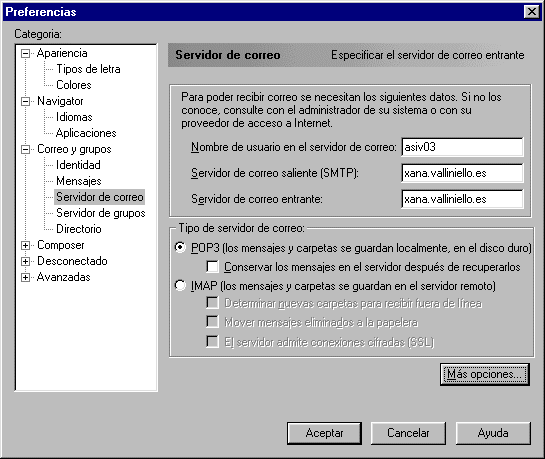Dismiss the dialog with the Cancelar button
Viewport: 545px width, 459px height.
[408, 433]
